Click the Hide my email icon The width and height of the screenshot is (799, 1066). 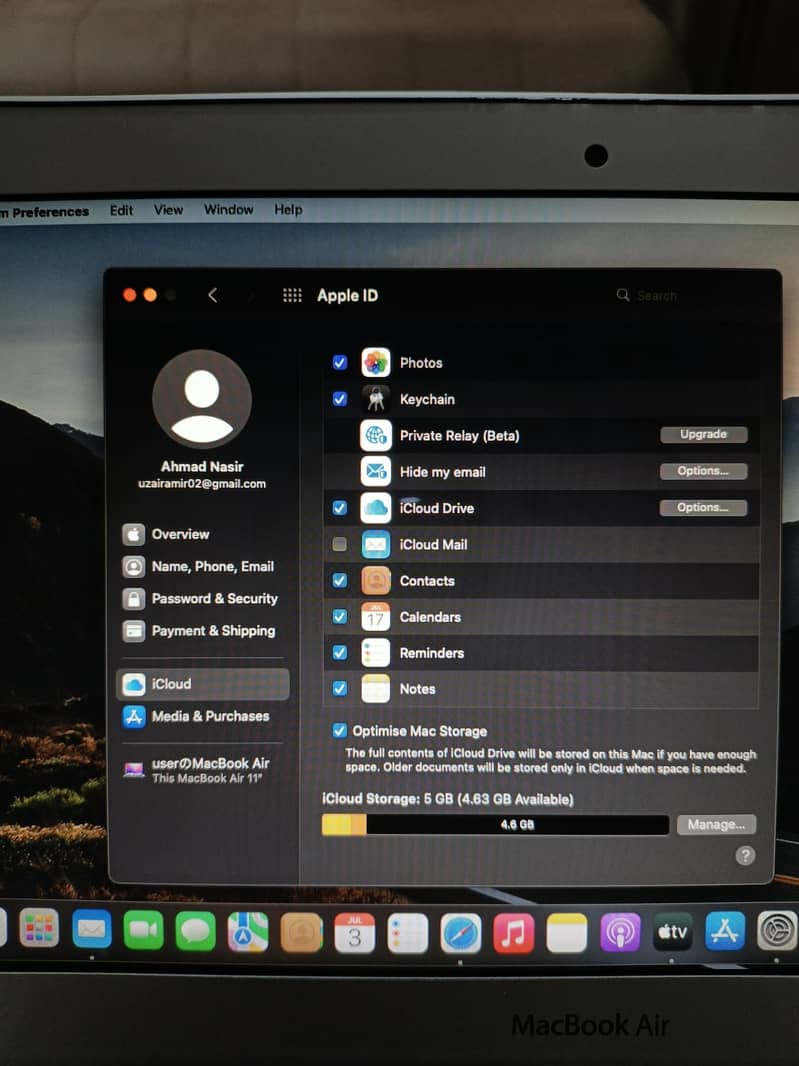[375, 471]
